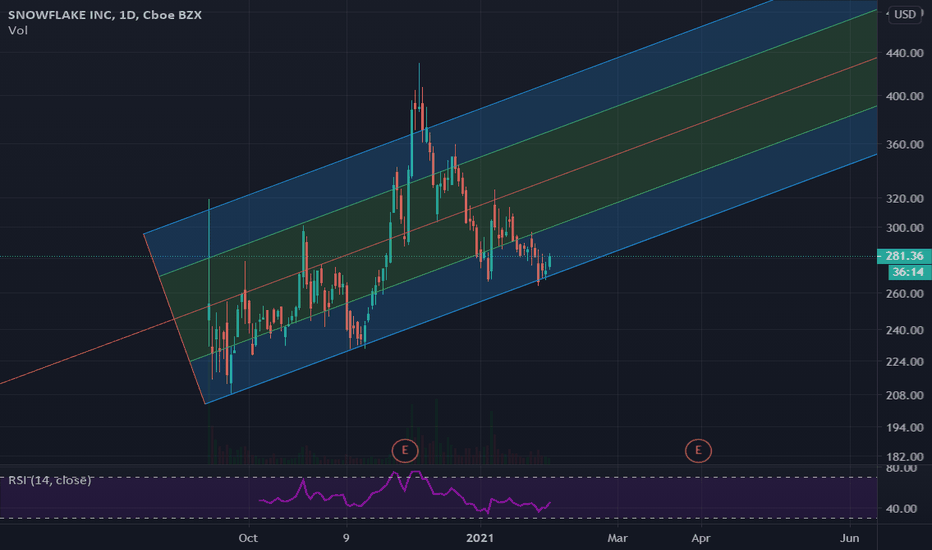Click the Jun date axis label
Viewport: 932px width, 550px height.
click(850, 538)
